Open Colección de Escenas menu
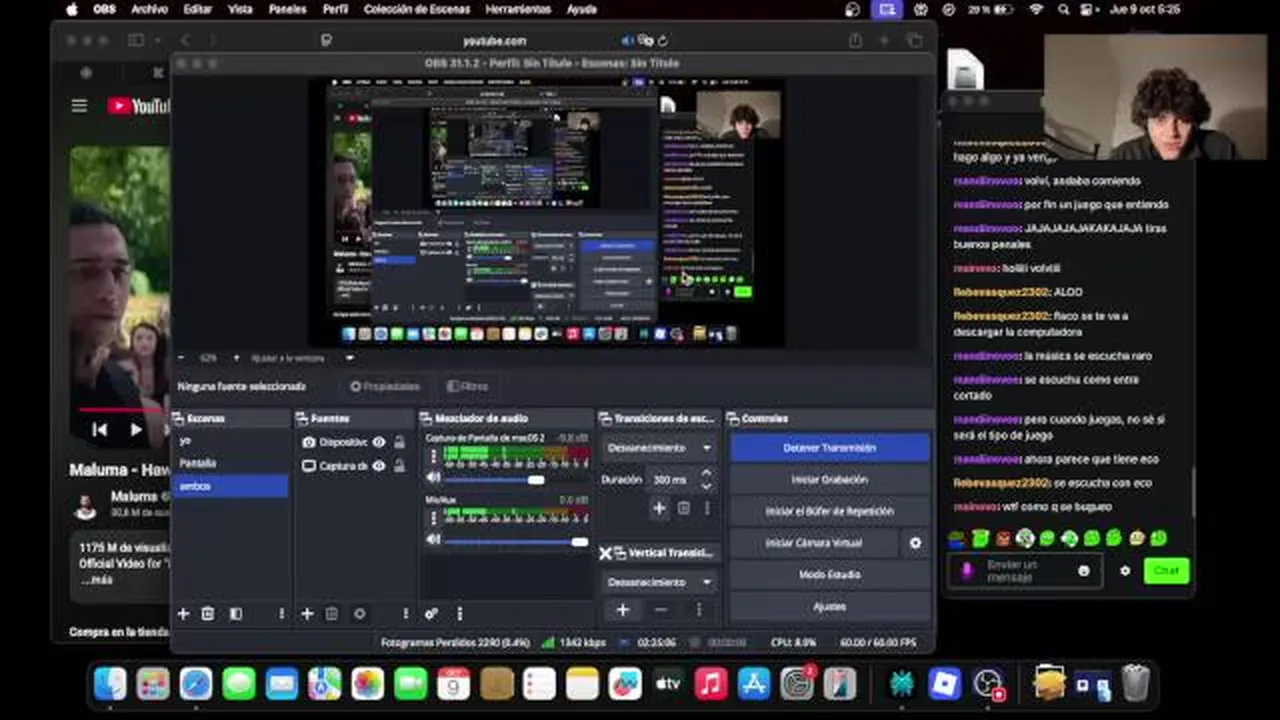Image resolution: width=1280 pixels, height=720 pixels. (x=417, y=9)
